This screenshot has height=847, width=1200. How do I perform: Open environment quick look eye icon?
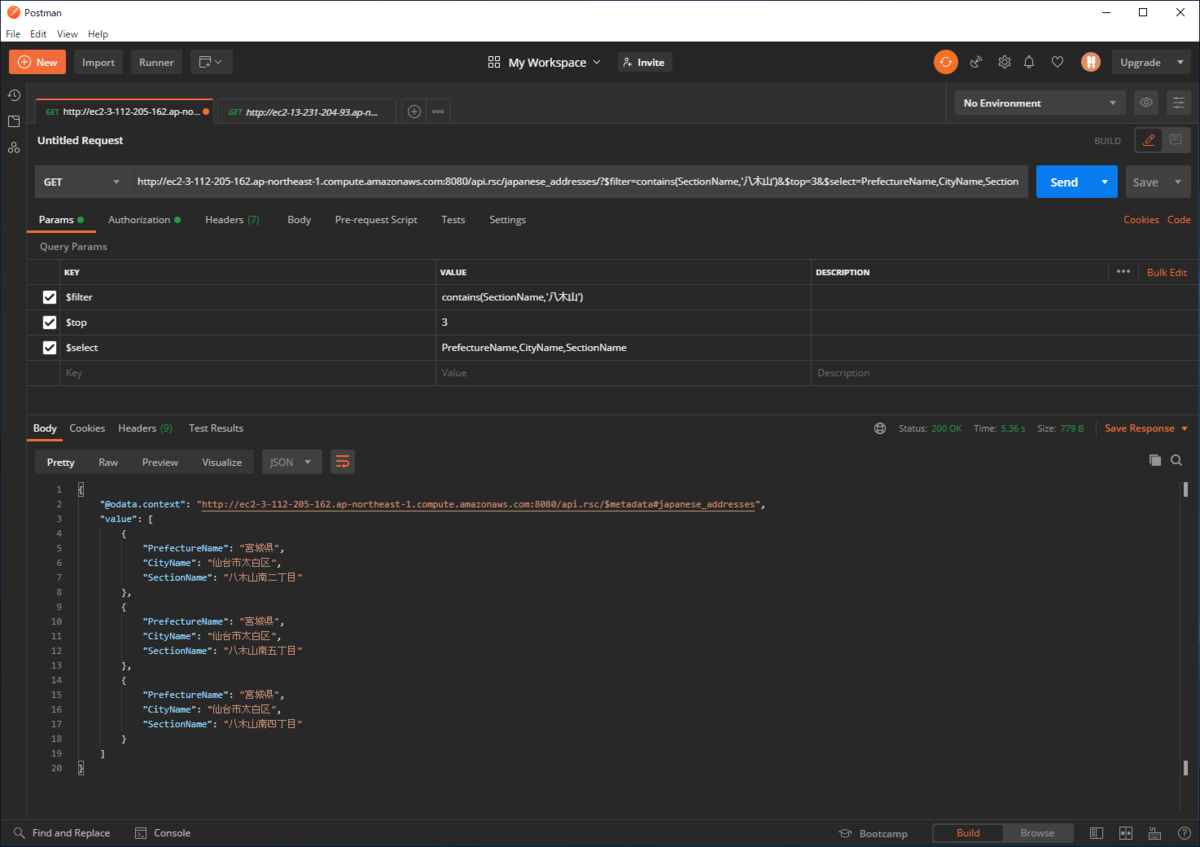coord(1146,102)
